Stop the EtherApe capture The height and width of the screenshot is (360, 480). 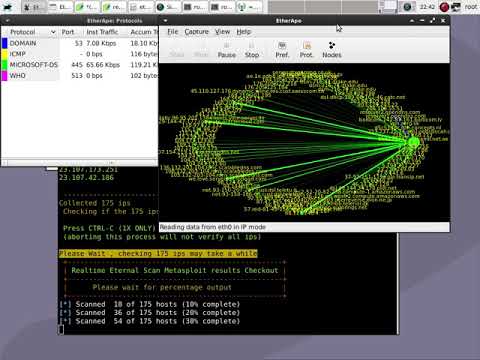coord(252,50)
